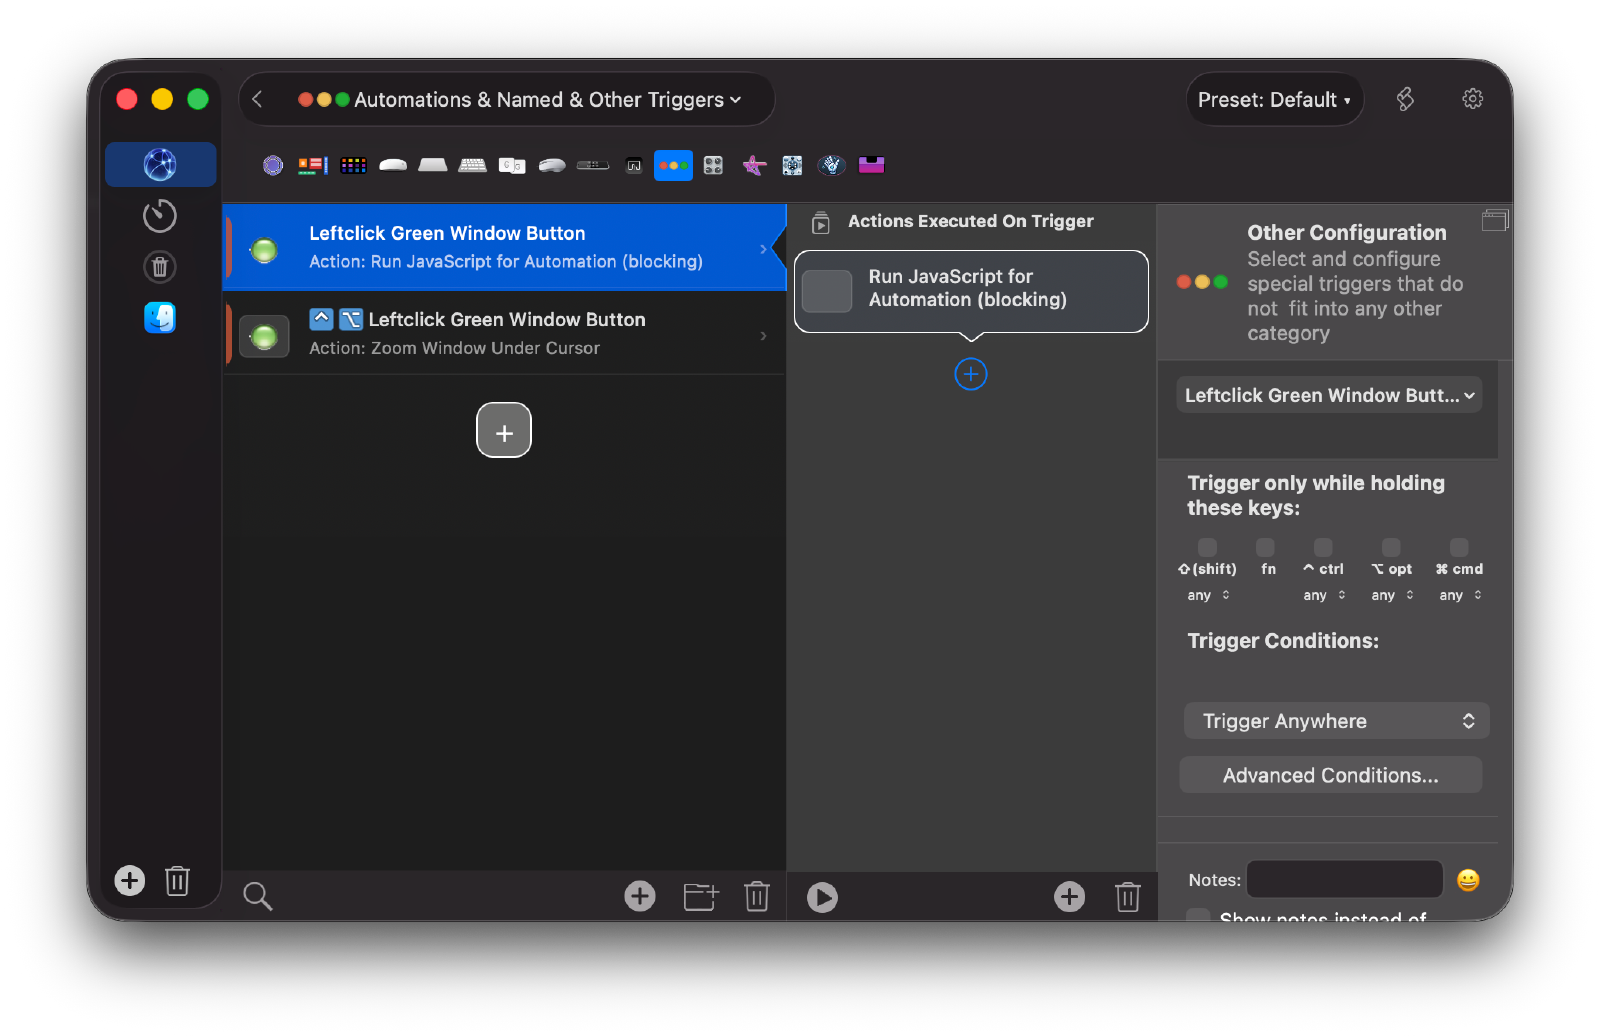Viewport: 1600px width, 1036px height.
Task: Open the Trackpad triggers section
Action: coord(432,165)
